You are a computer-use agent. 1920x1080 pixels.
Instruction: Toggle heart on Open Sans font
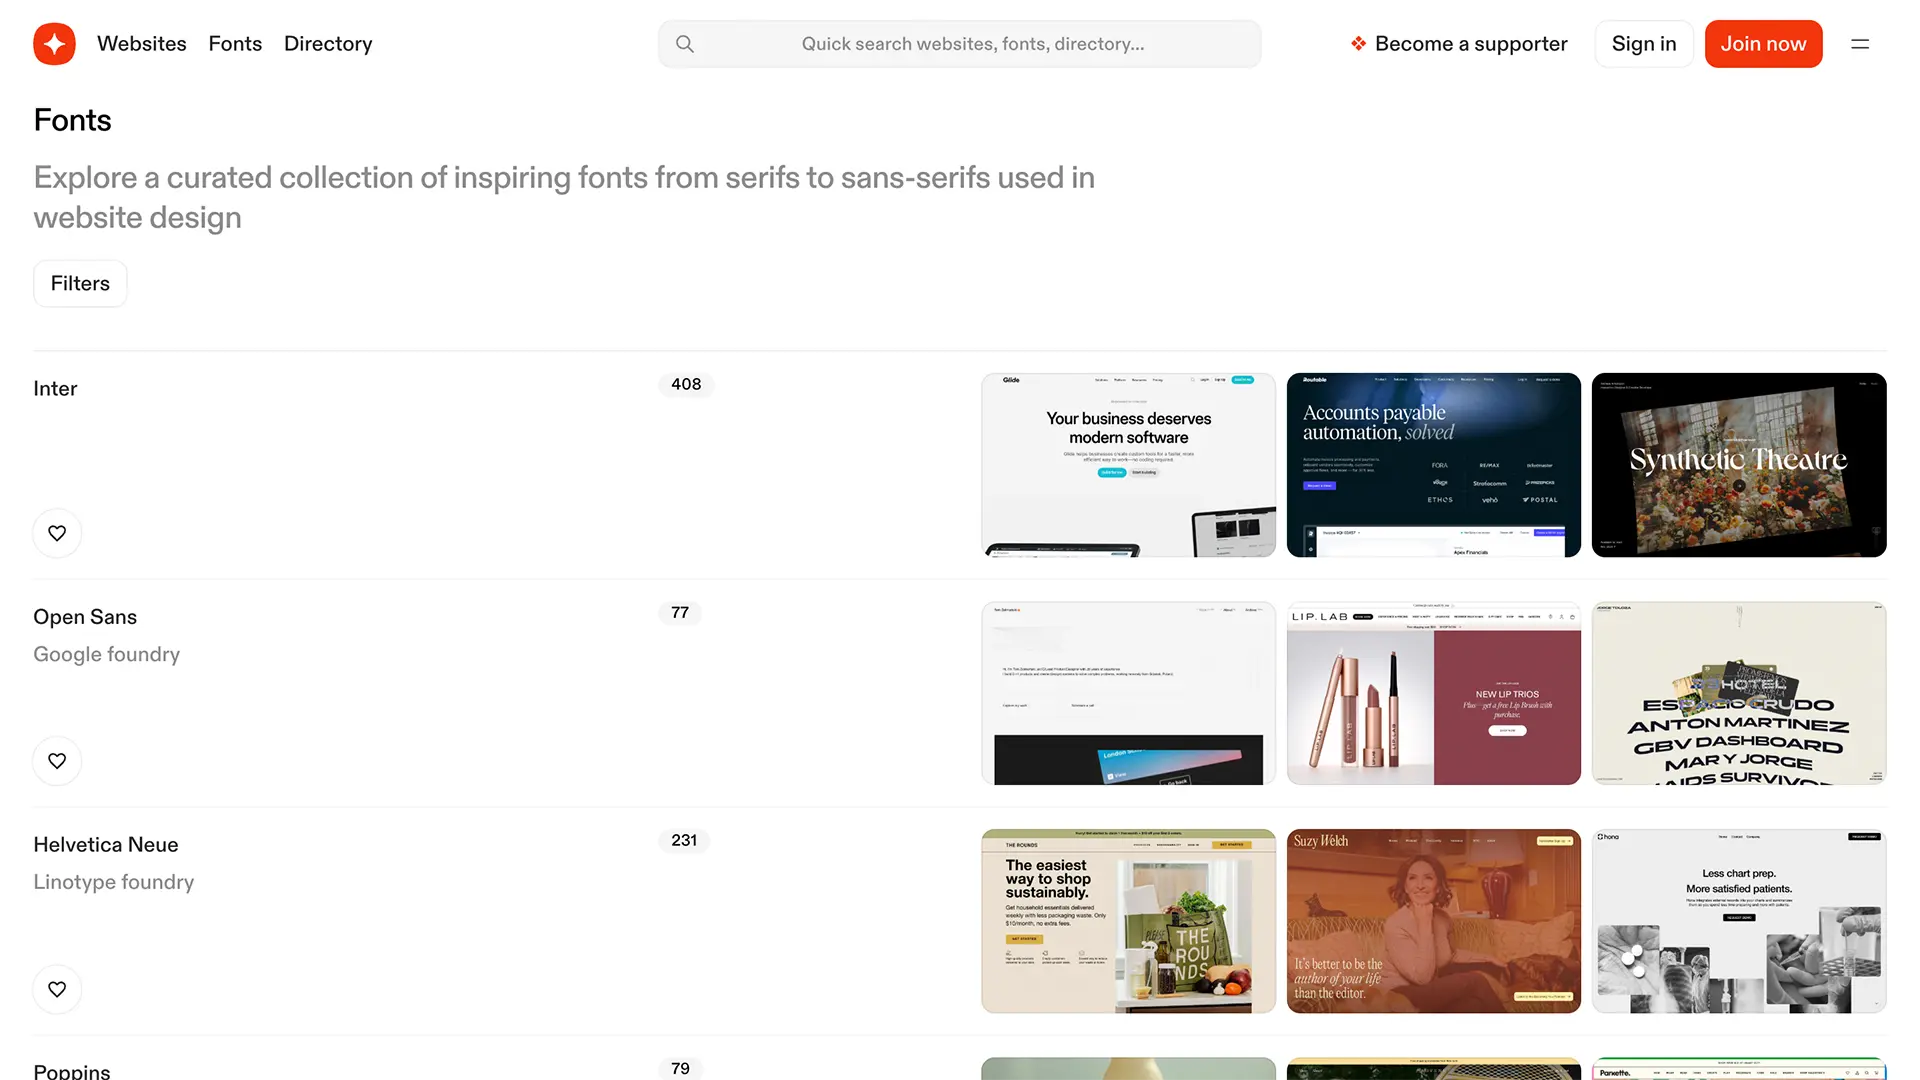tap(57, 761)
